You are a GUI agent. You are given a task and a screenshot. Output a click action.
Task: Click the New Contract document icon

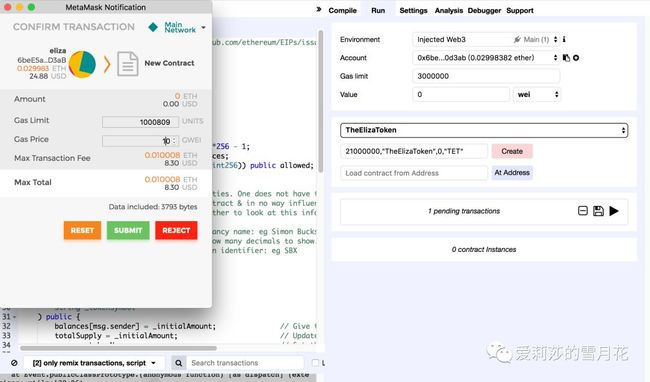[127, 64]
